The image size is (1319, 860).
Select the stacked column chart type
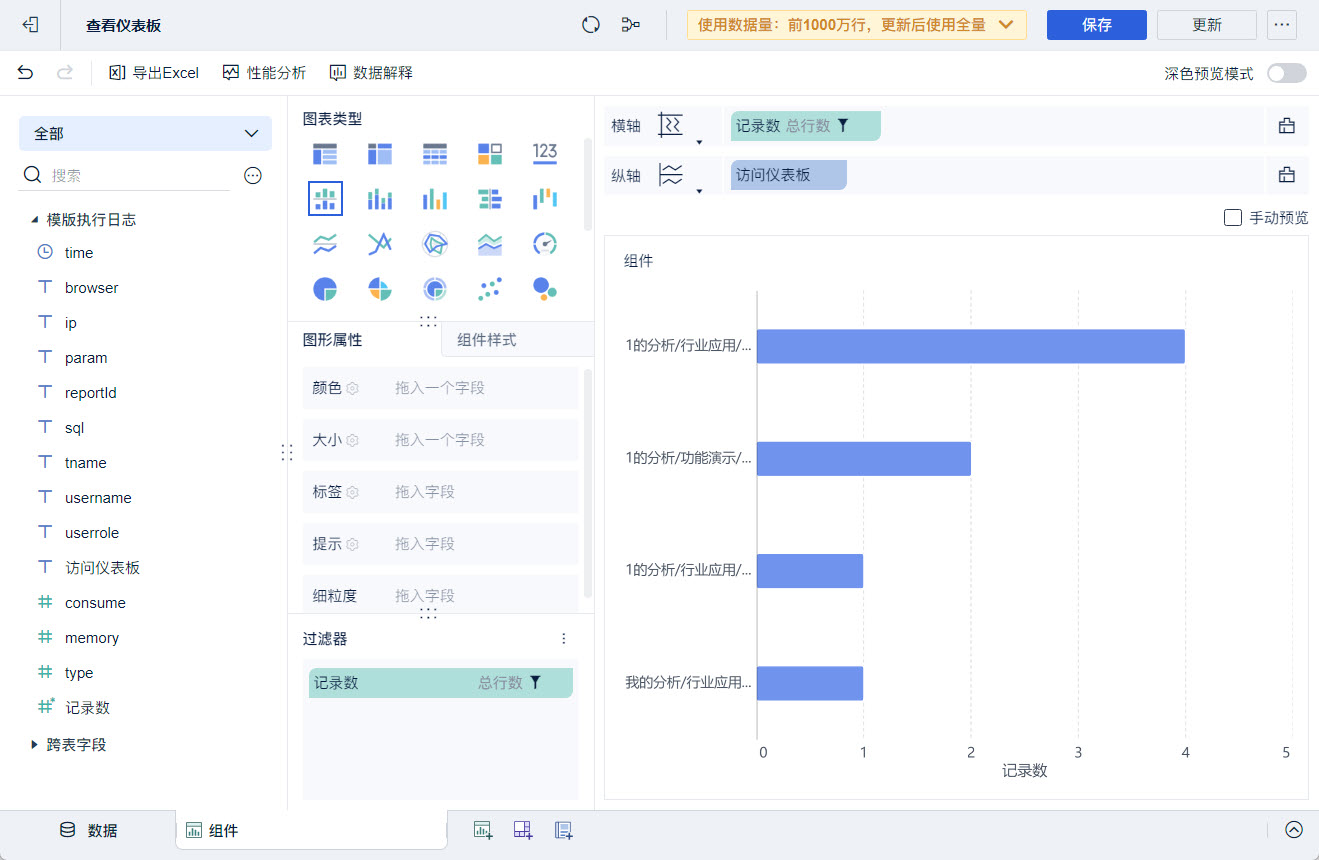pos(380,198)
